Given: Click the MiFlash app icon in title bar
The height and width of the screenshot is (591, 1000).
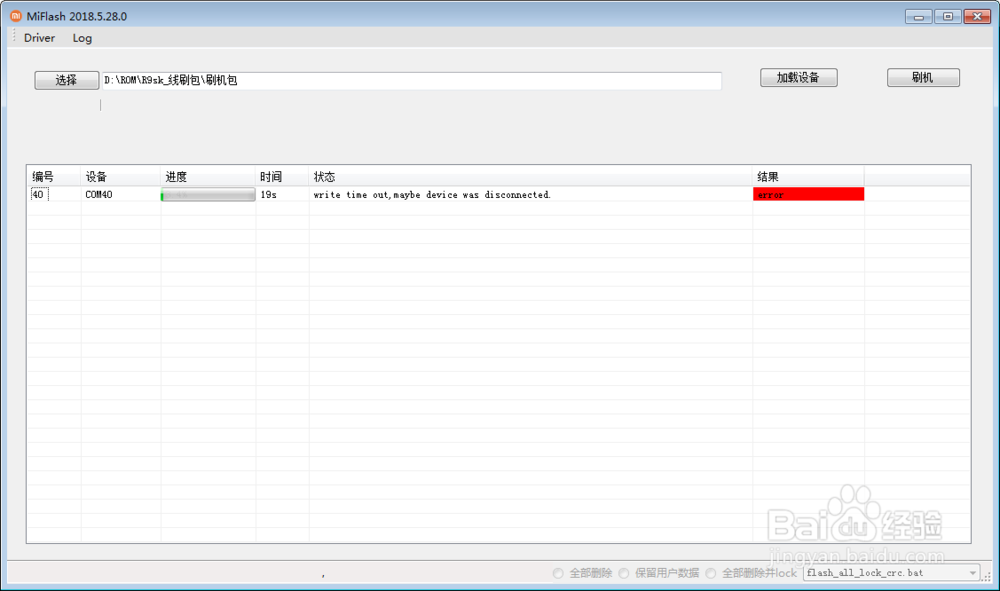Looking at the screenshot, I should coord(16,16).
